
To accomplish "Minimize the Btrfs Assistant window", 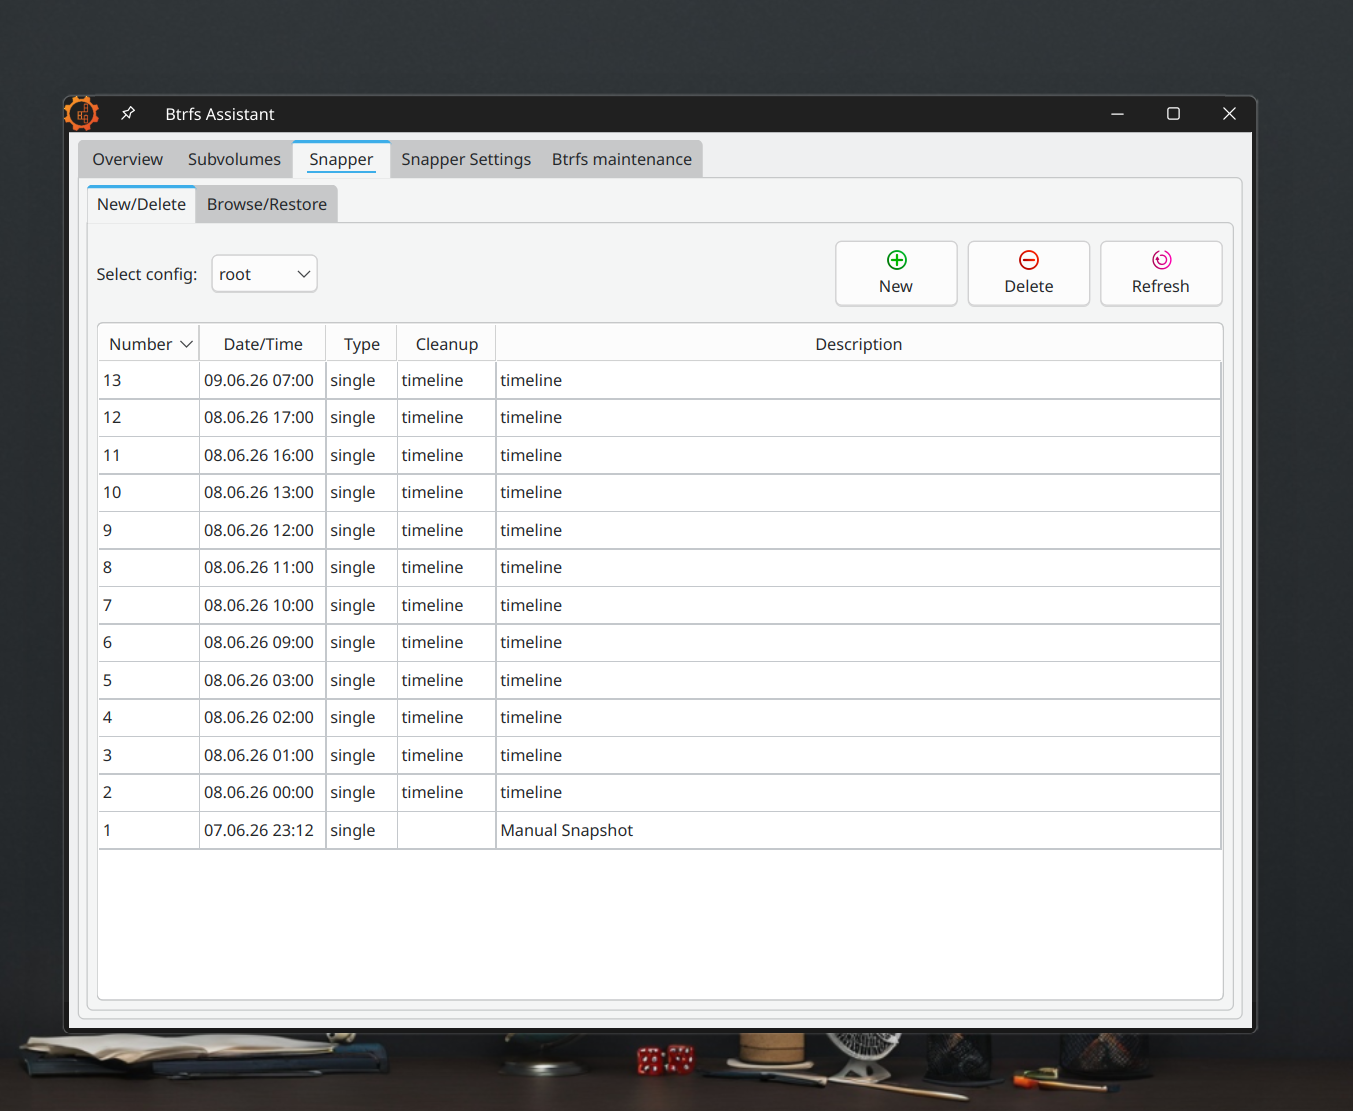I will (x=1117, y=114).
